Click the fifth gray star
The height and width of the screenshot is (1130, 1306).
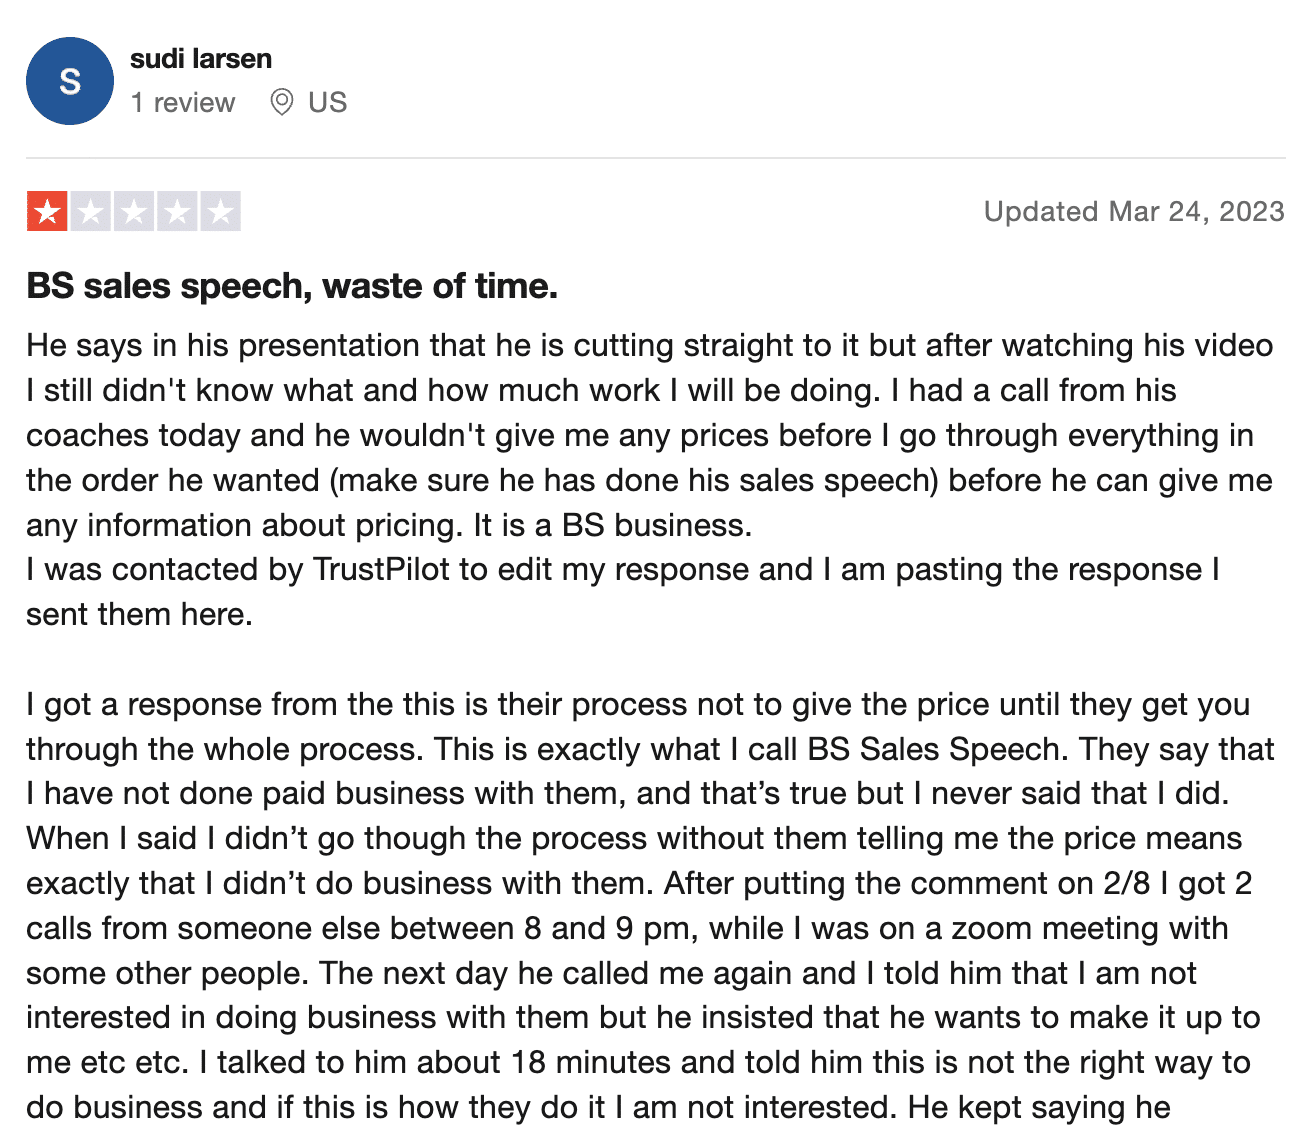click(221, 211)
